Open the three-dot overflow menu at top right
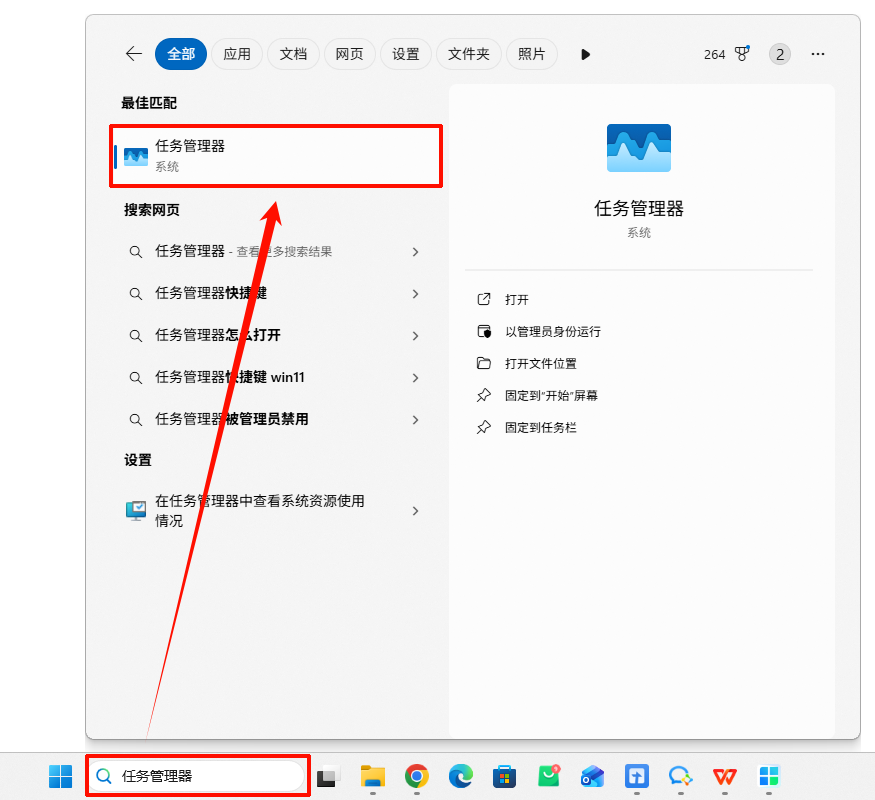875x800 pixels. pyautogui.click(x=818, y=54)
